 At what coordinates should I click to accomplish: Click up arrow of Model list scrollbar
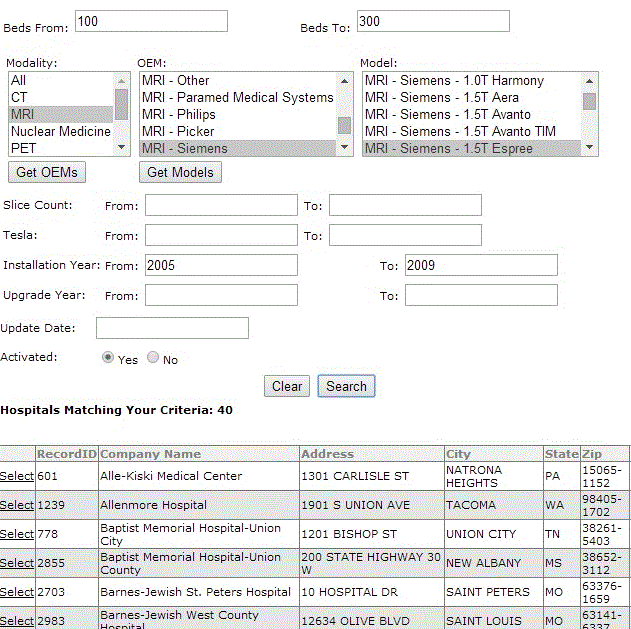tap(590, 81)
